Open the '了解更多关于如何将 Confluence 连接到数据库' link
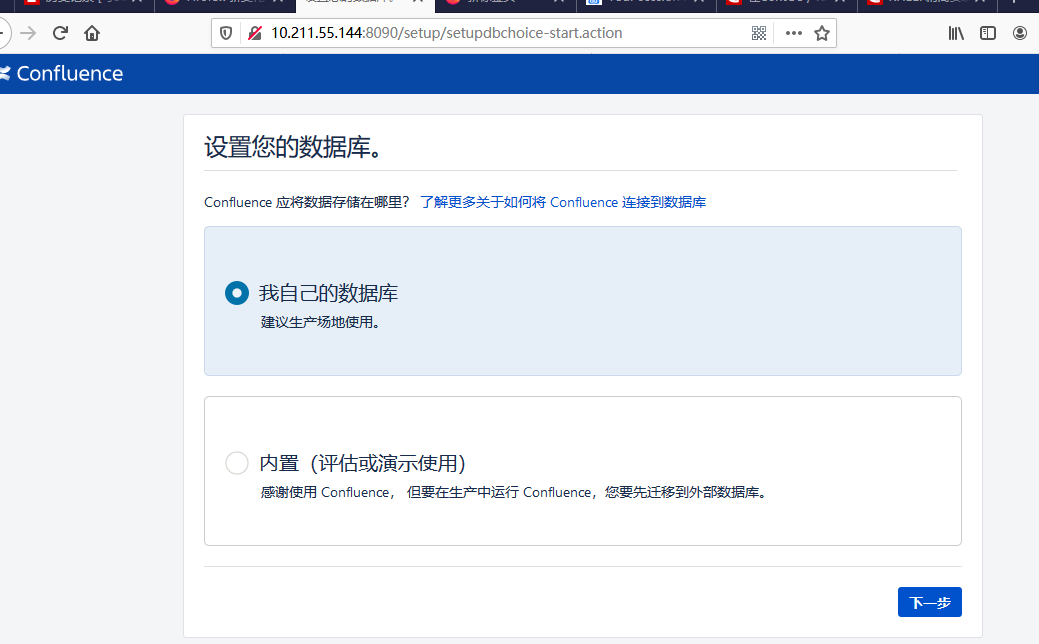Image resolution: width=1039 pixels, height=644 pixels. (563, 202)
